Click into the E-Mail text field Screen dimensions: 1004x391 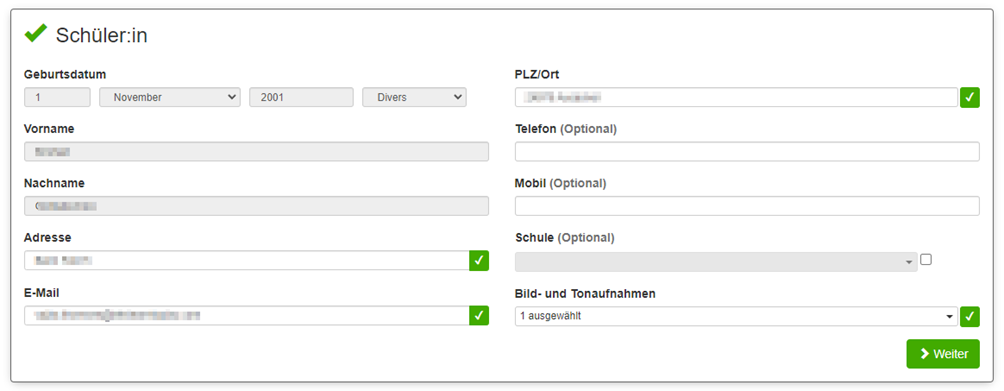coord(247,315)
